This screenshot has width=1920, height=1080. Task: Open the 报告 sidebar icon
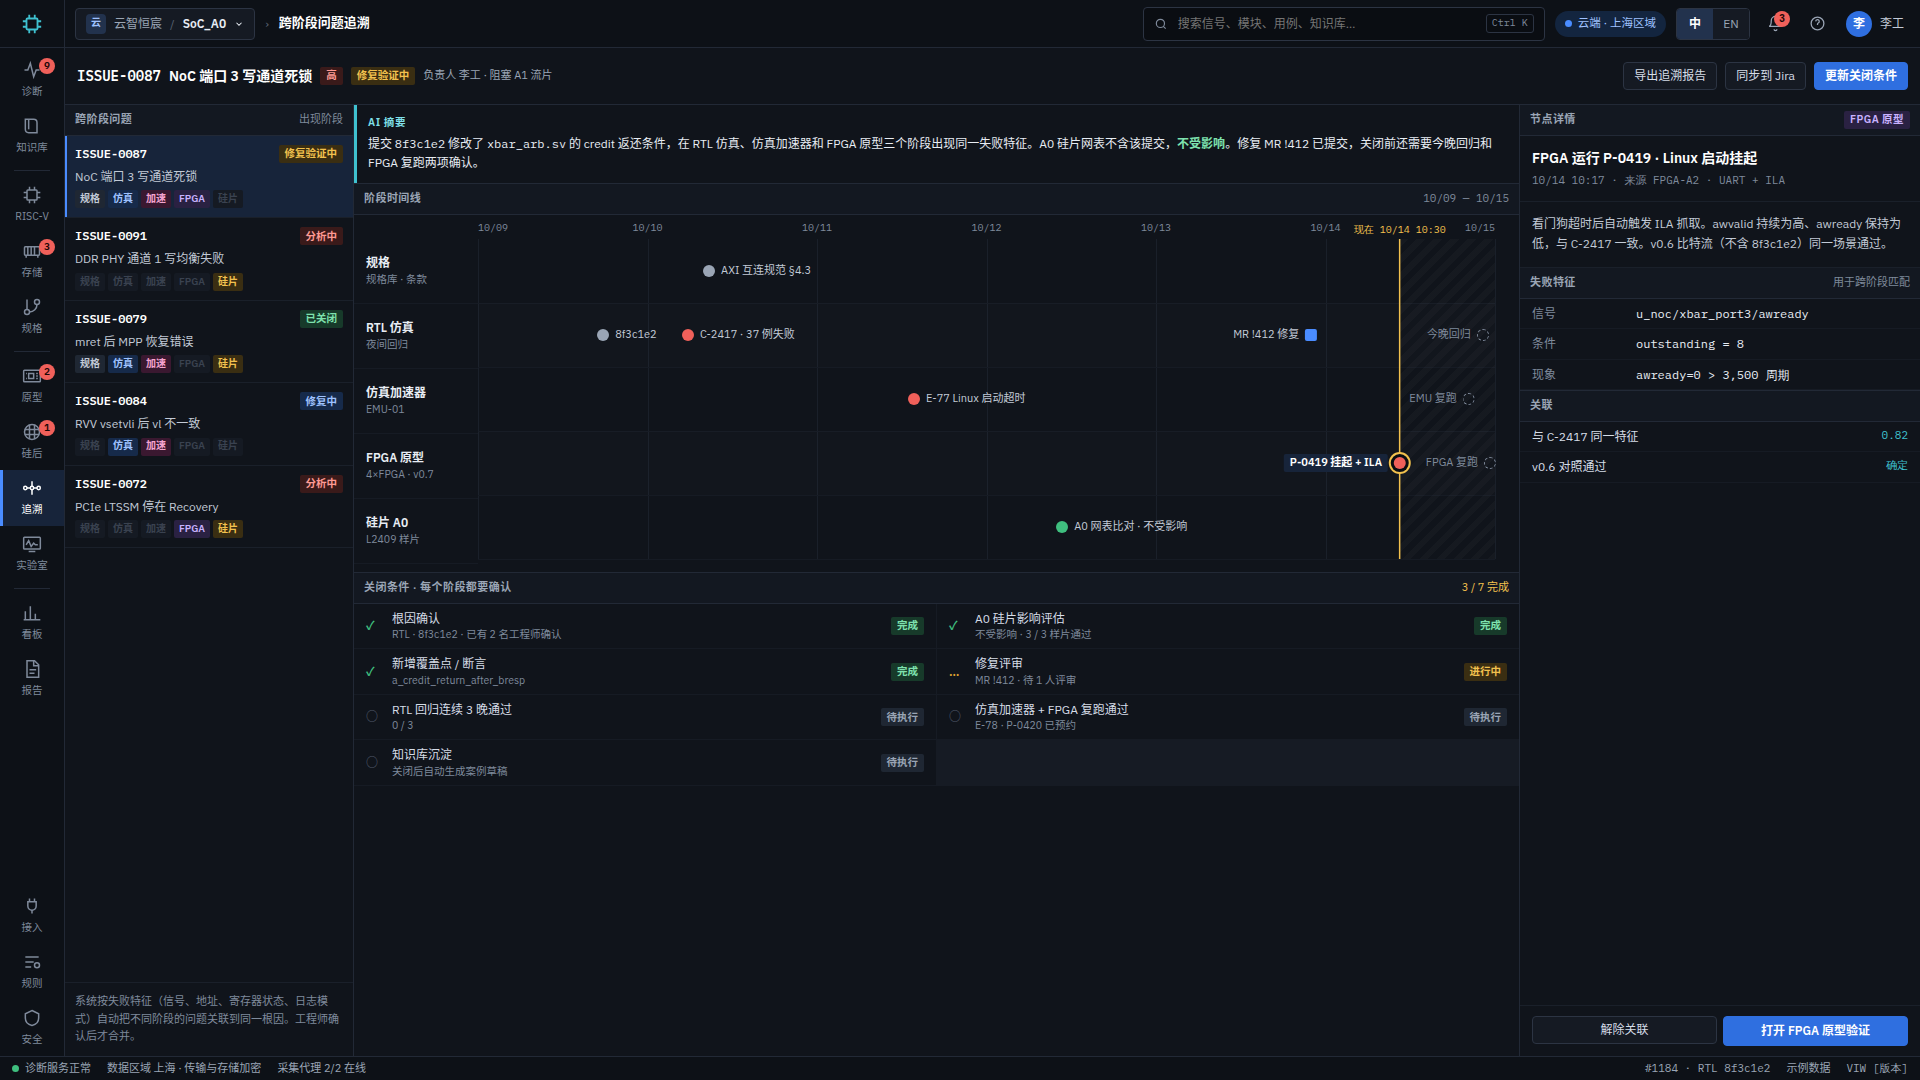tap(32, 677)
